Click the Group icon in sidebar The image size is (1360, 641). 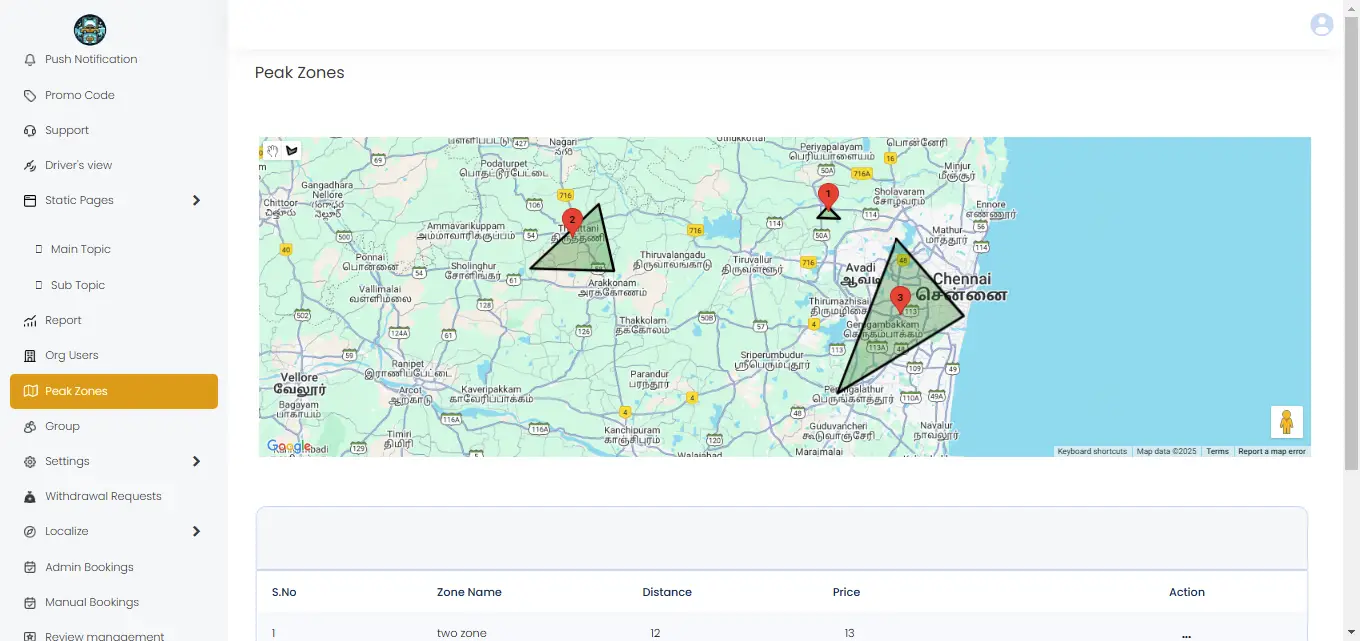click(x=30, y=427)
